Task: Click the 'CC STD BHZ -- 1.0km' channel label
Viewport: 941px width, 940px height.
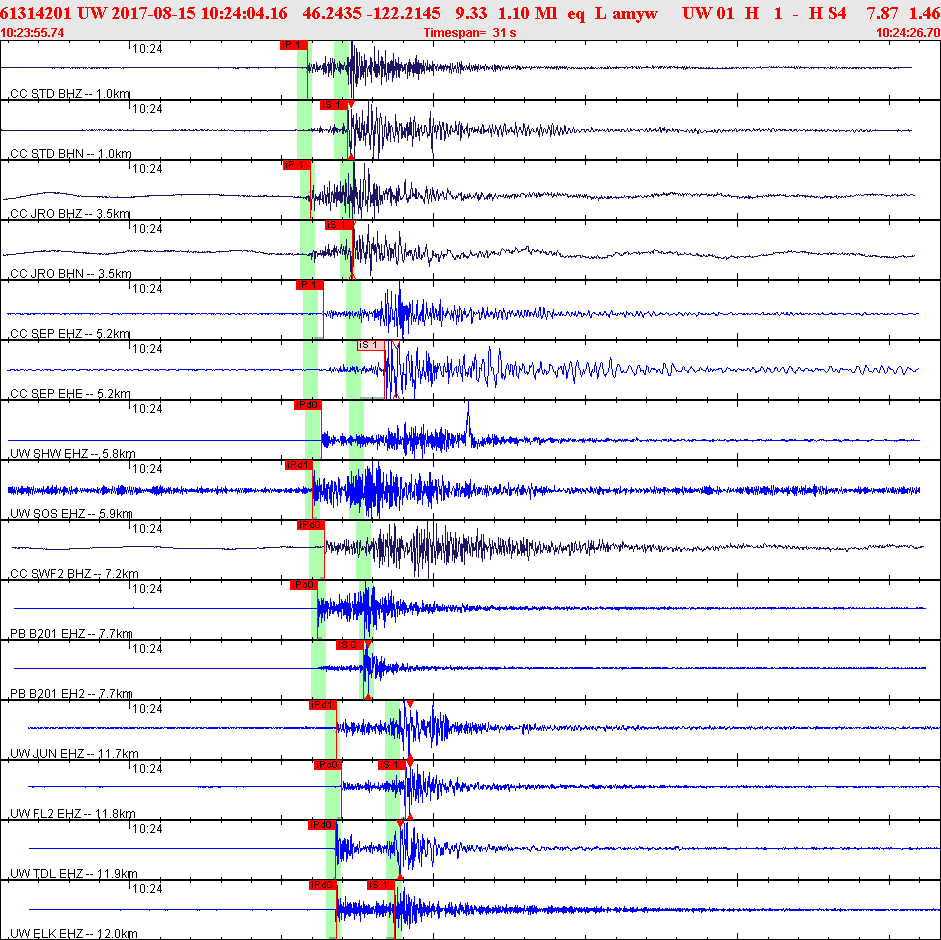Action: coord(70,94)
